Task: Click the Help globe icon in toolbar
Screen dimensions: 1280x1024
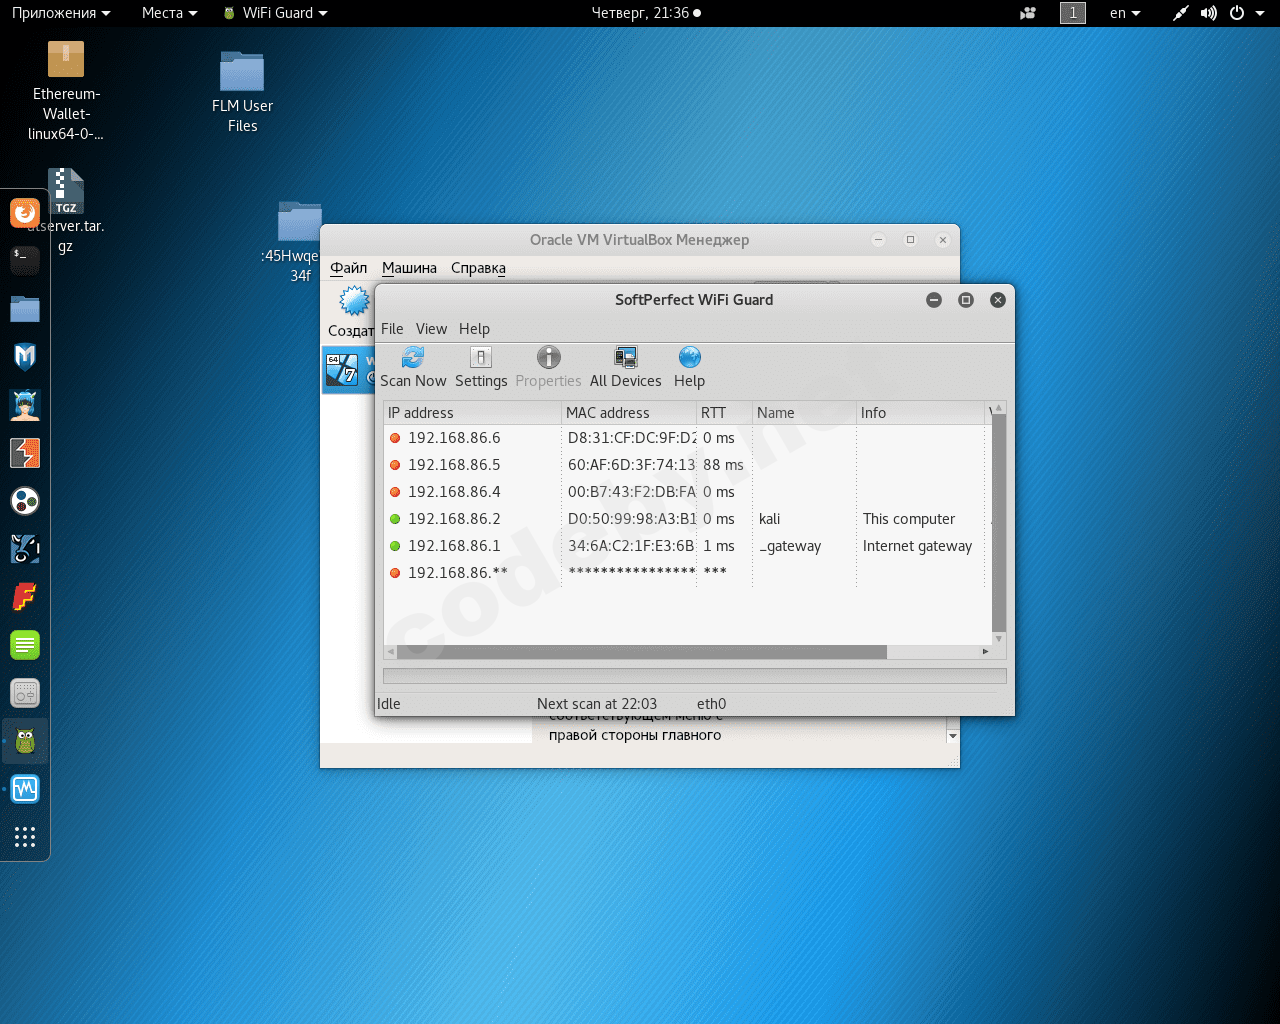Action: [689, 358]
